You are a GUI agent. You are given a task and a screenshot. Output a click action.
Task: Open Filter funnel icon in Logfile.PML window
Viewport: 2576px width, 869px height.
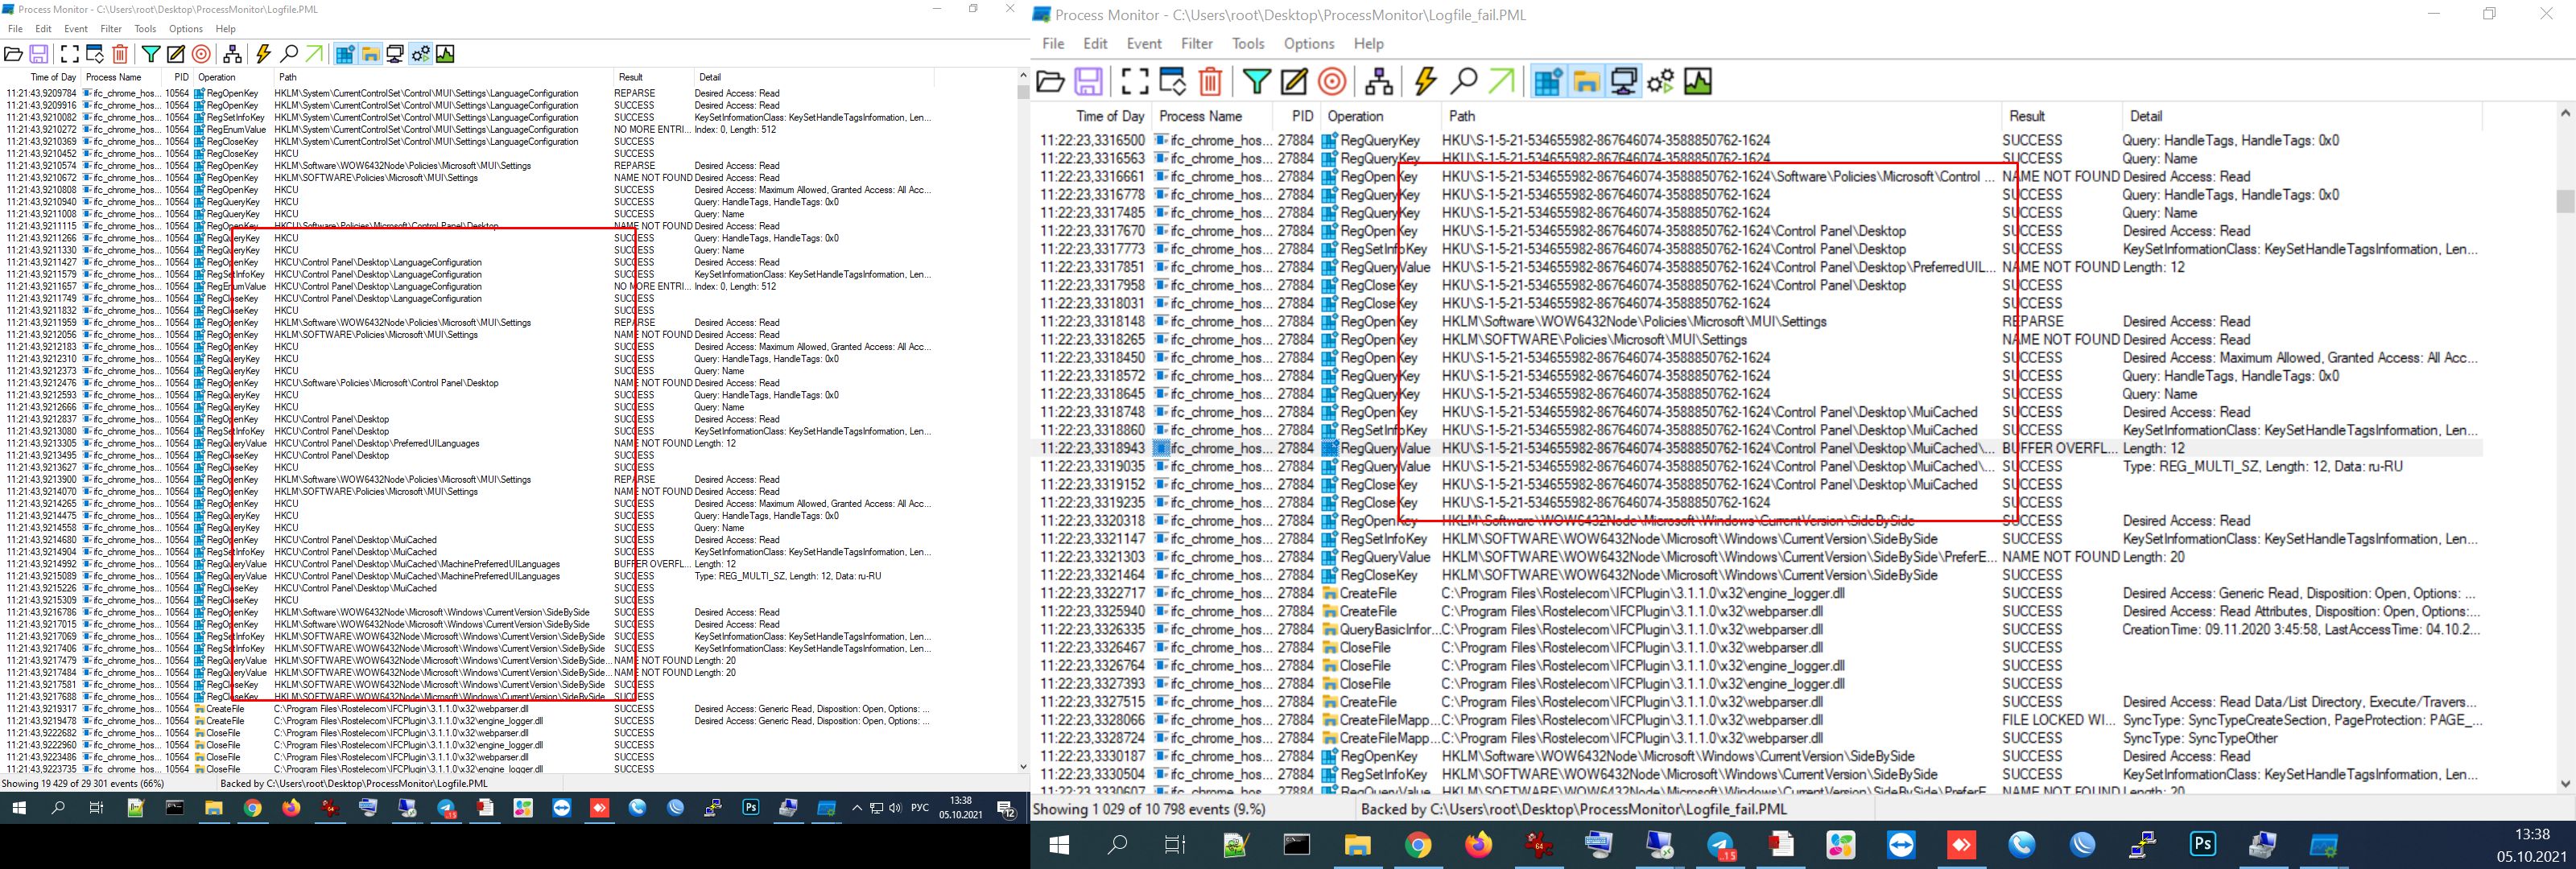[x=151, y=54]
